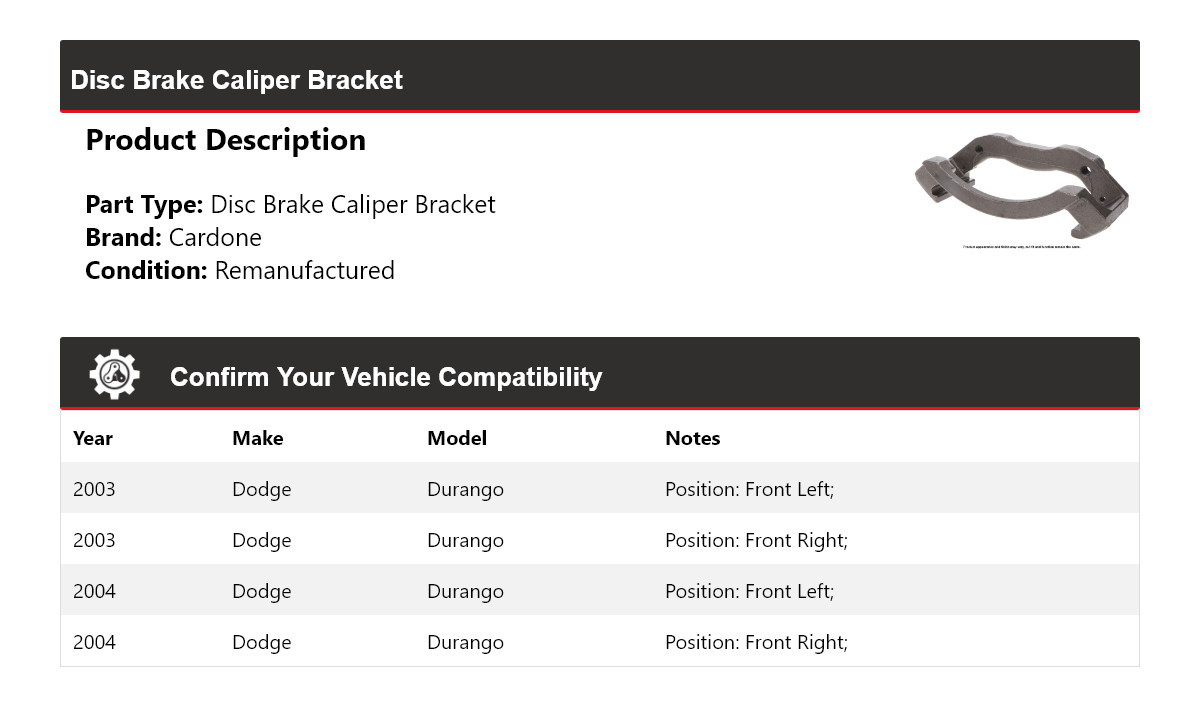Click the Model column header
This screenshot has width=1200, height=707.
(457, 438)
